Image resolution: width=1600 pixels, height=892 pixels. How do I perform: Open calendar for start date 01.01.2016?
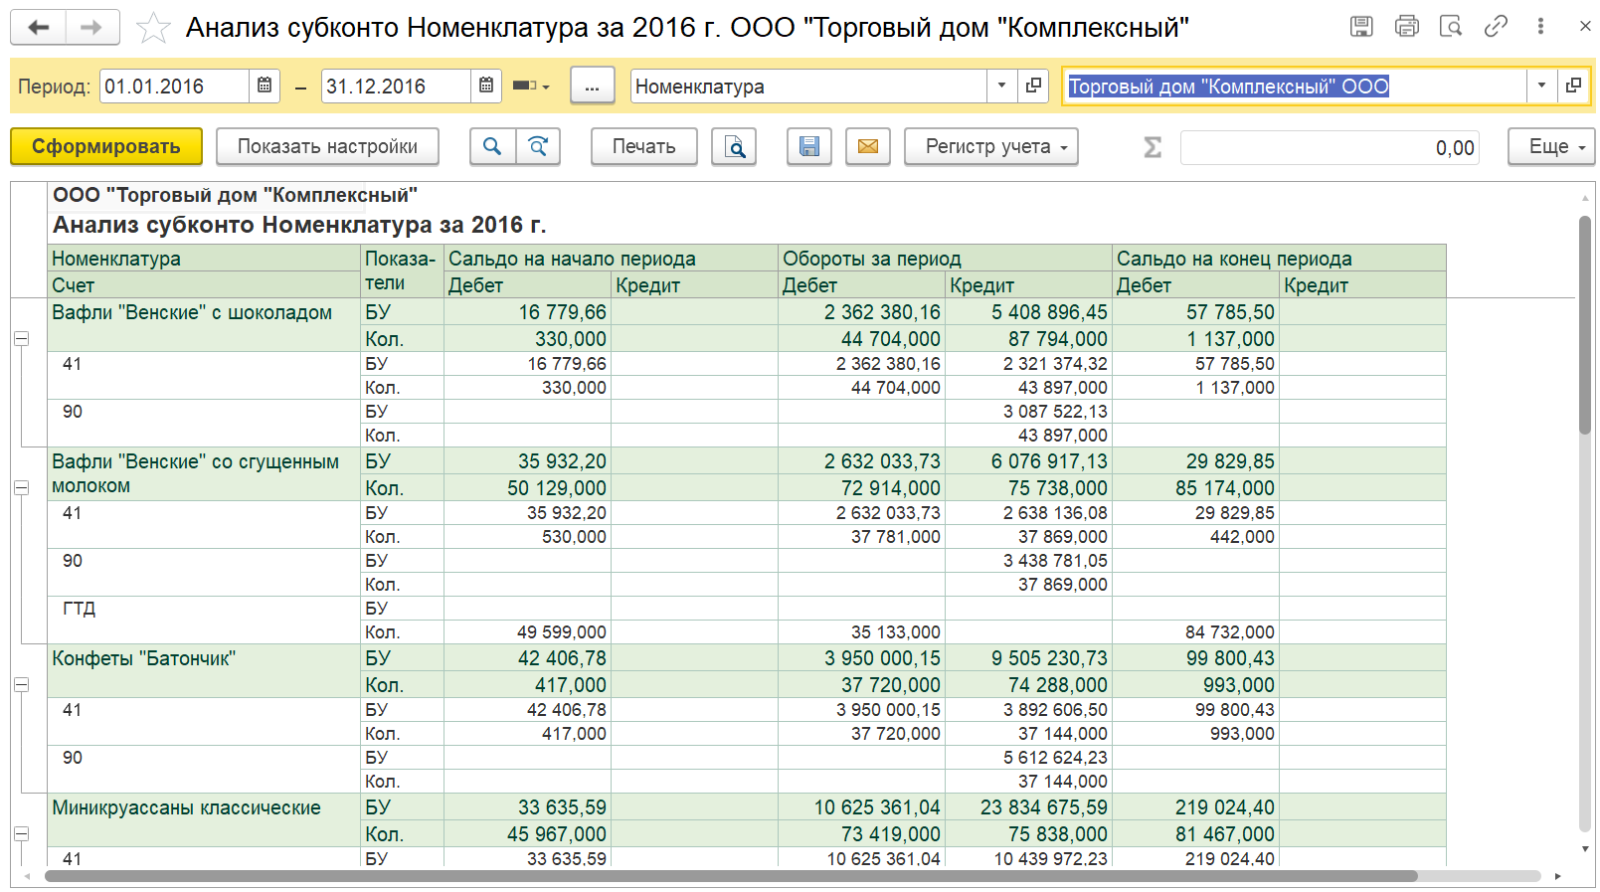(x=264, y=86)
